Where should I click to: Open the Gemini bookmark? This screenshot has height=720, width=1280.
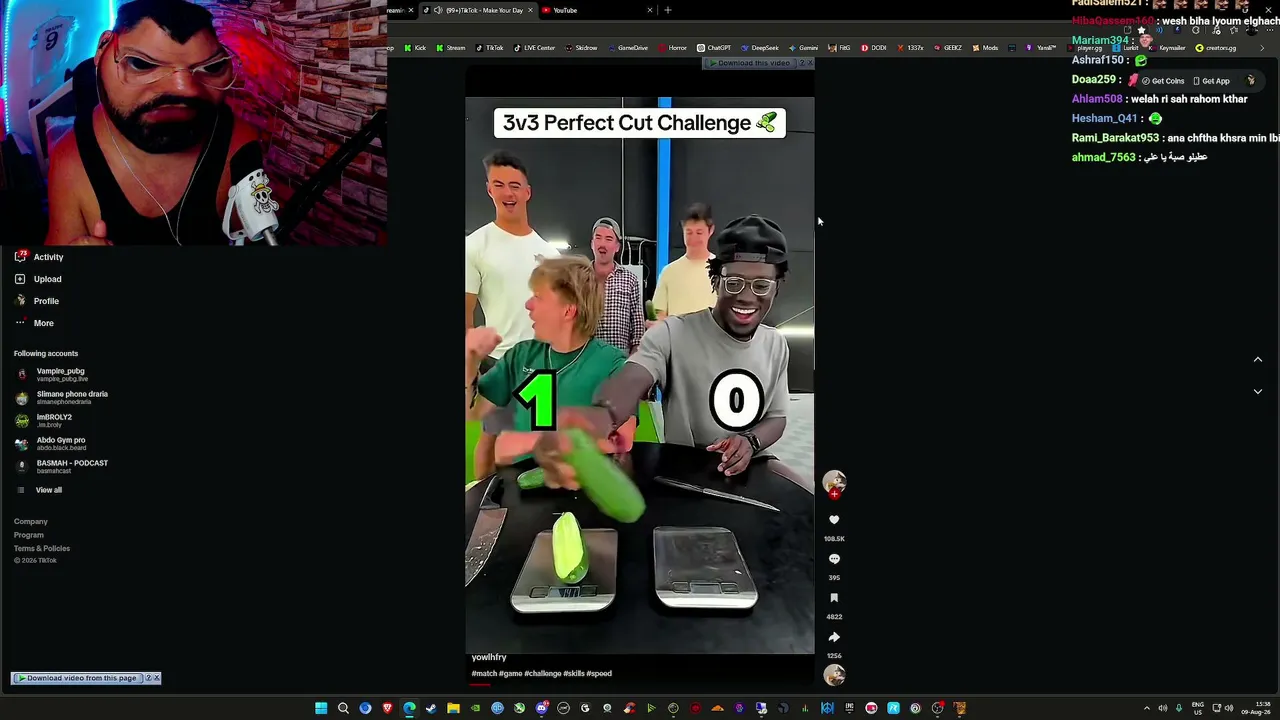(803, 48)
